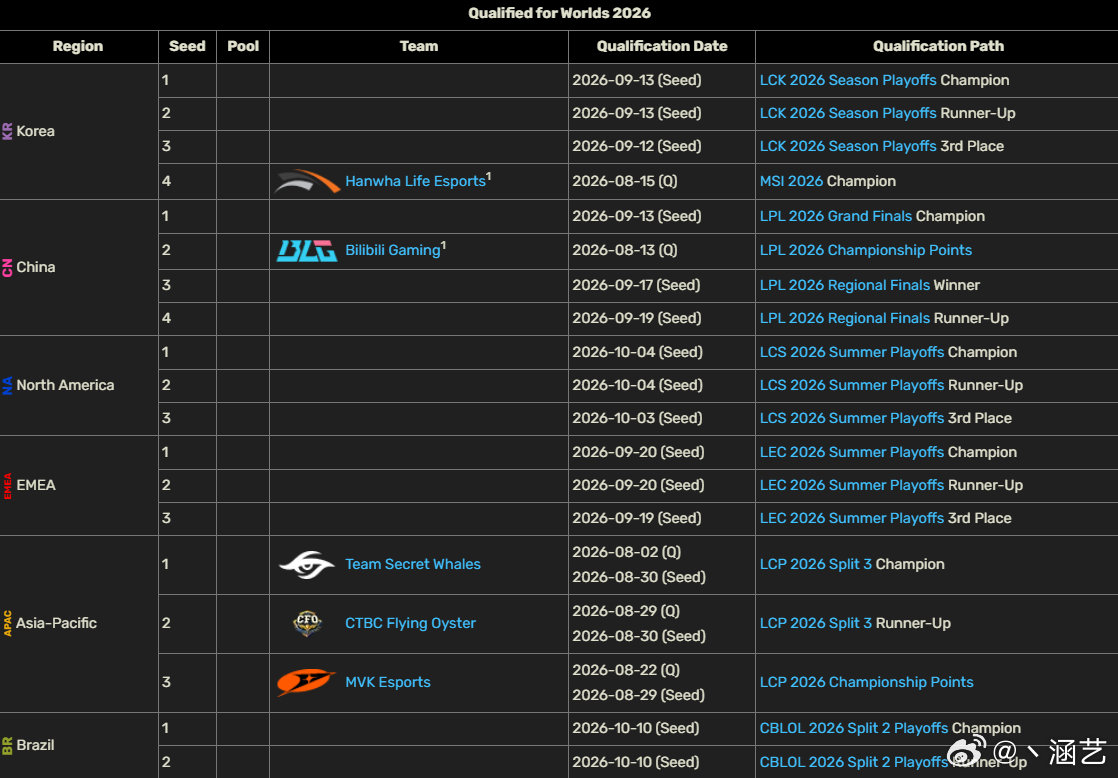Open LCS 2026 Summer Playoffs link in 3rd Place row

851,418
